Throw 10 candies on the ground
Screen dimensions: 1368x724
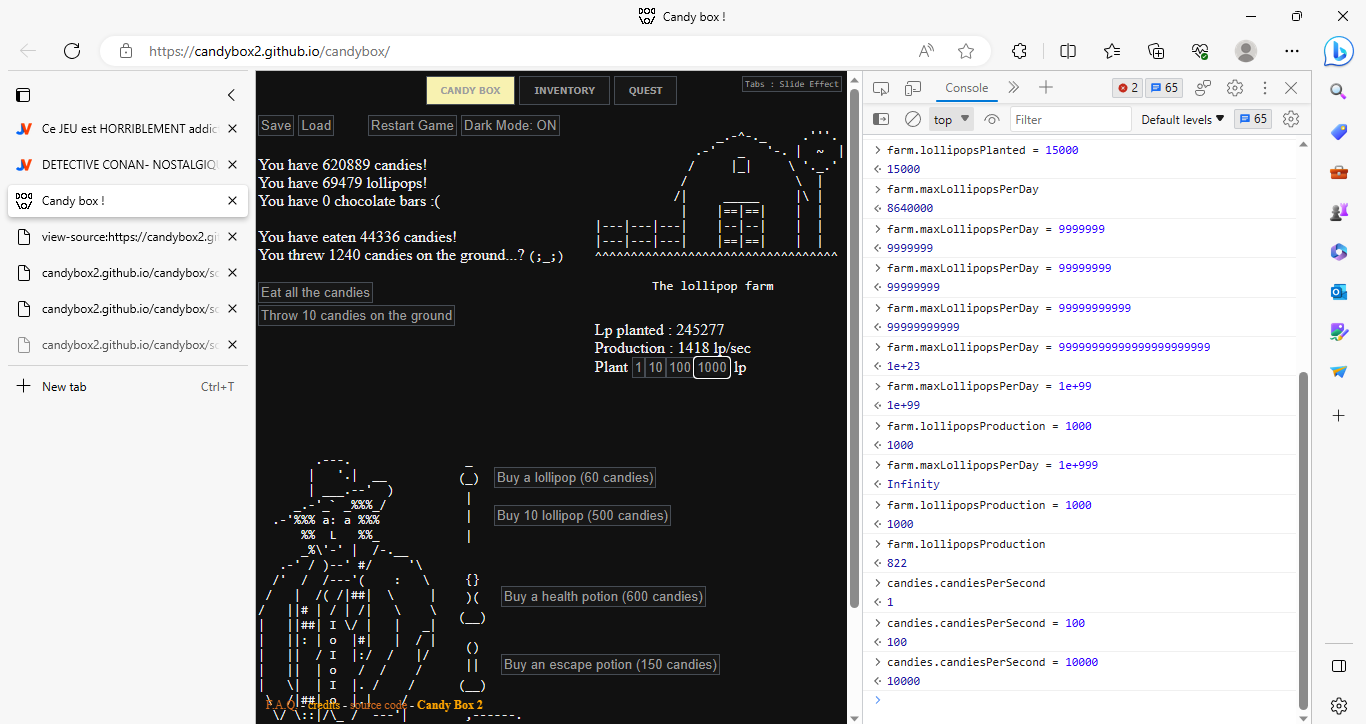tap(356, 315)
